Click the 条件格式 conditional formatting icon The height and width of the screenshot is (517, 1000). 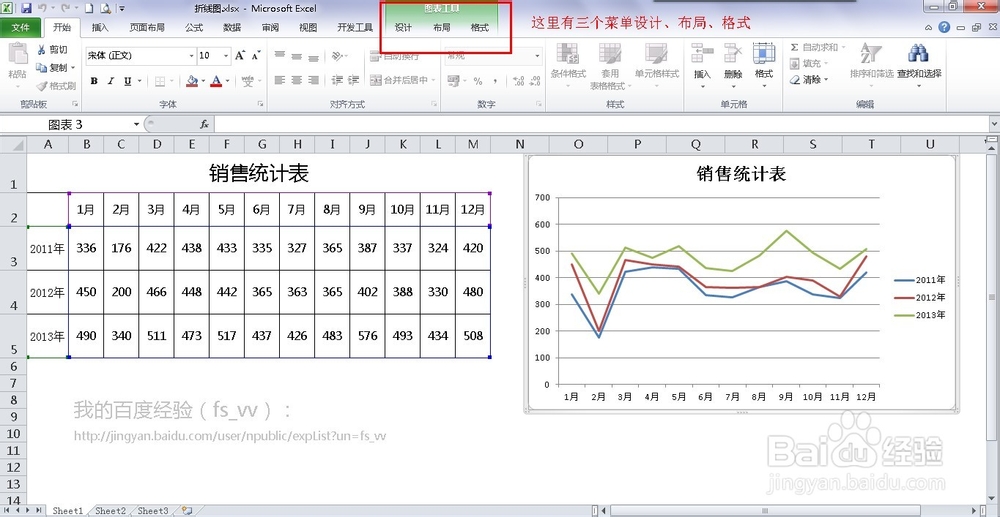pos(568,54)
